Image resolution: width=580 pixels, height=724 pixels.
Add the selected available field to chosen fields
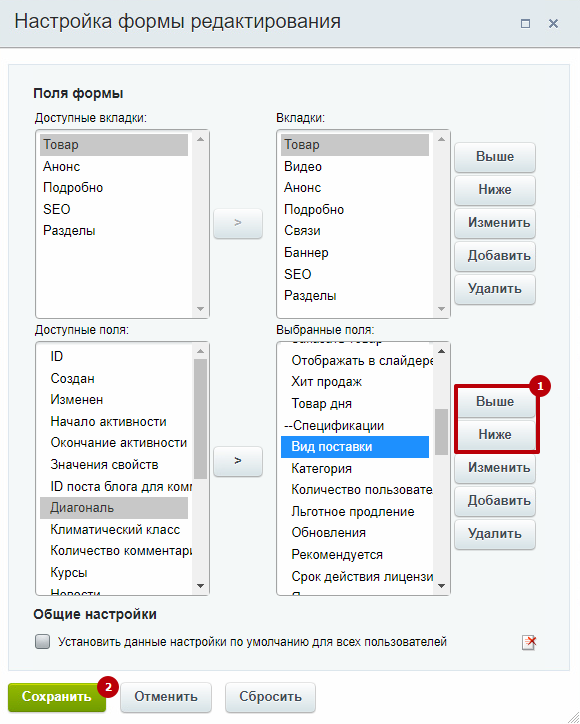(238, 461)
